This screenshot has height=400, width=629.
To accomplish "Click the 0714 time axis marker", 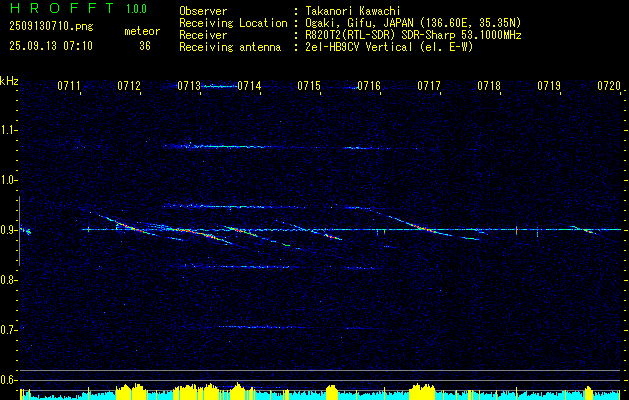I will click(x=249, y=86).
